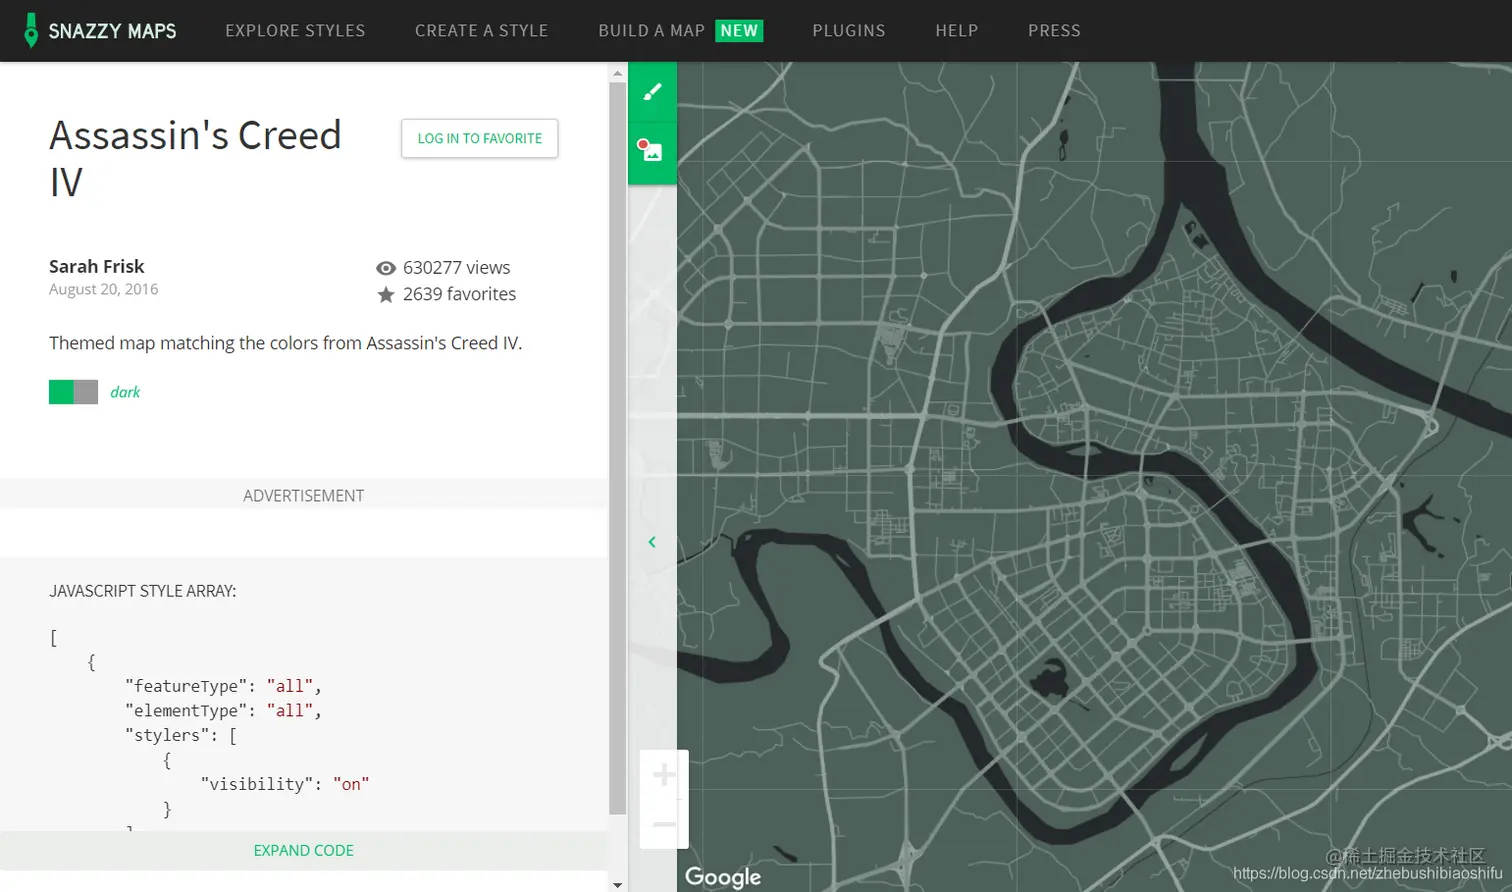
Task: Click the eye icon beside views count
Action: 386,268
